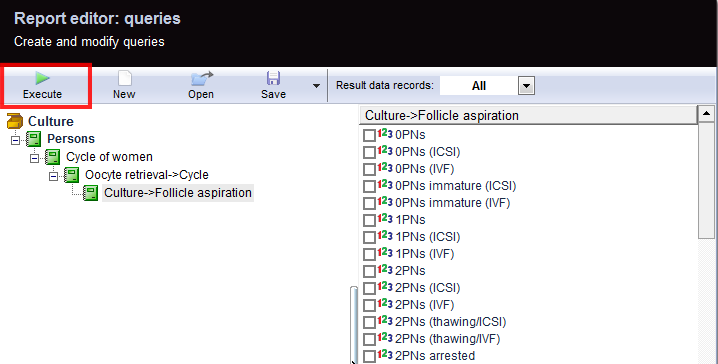Viewport: 718px width, 364px height.
Task: Click 123 icon beside 2PNs arrested
Action: coord(385,354)
